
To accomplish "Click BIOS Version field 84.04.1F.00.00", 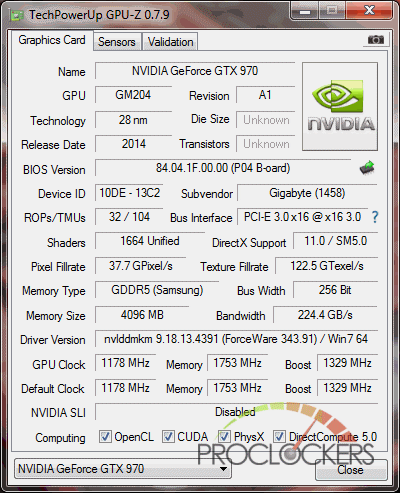I will (x=223, y=168).
